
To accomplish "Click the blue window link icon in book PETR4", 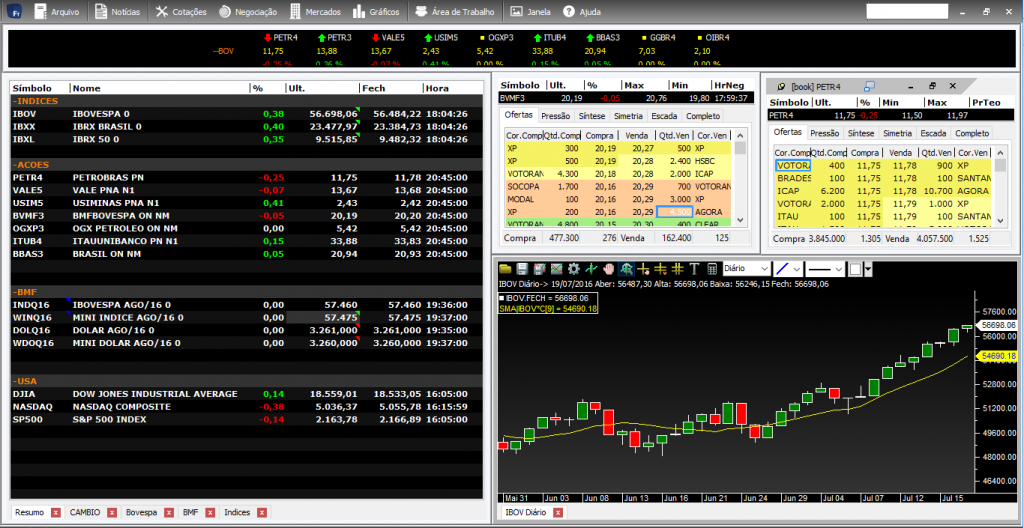I will pos(869,86).
